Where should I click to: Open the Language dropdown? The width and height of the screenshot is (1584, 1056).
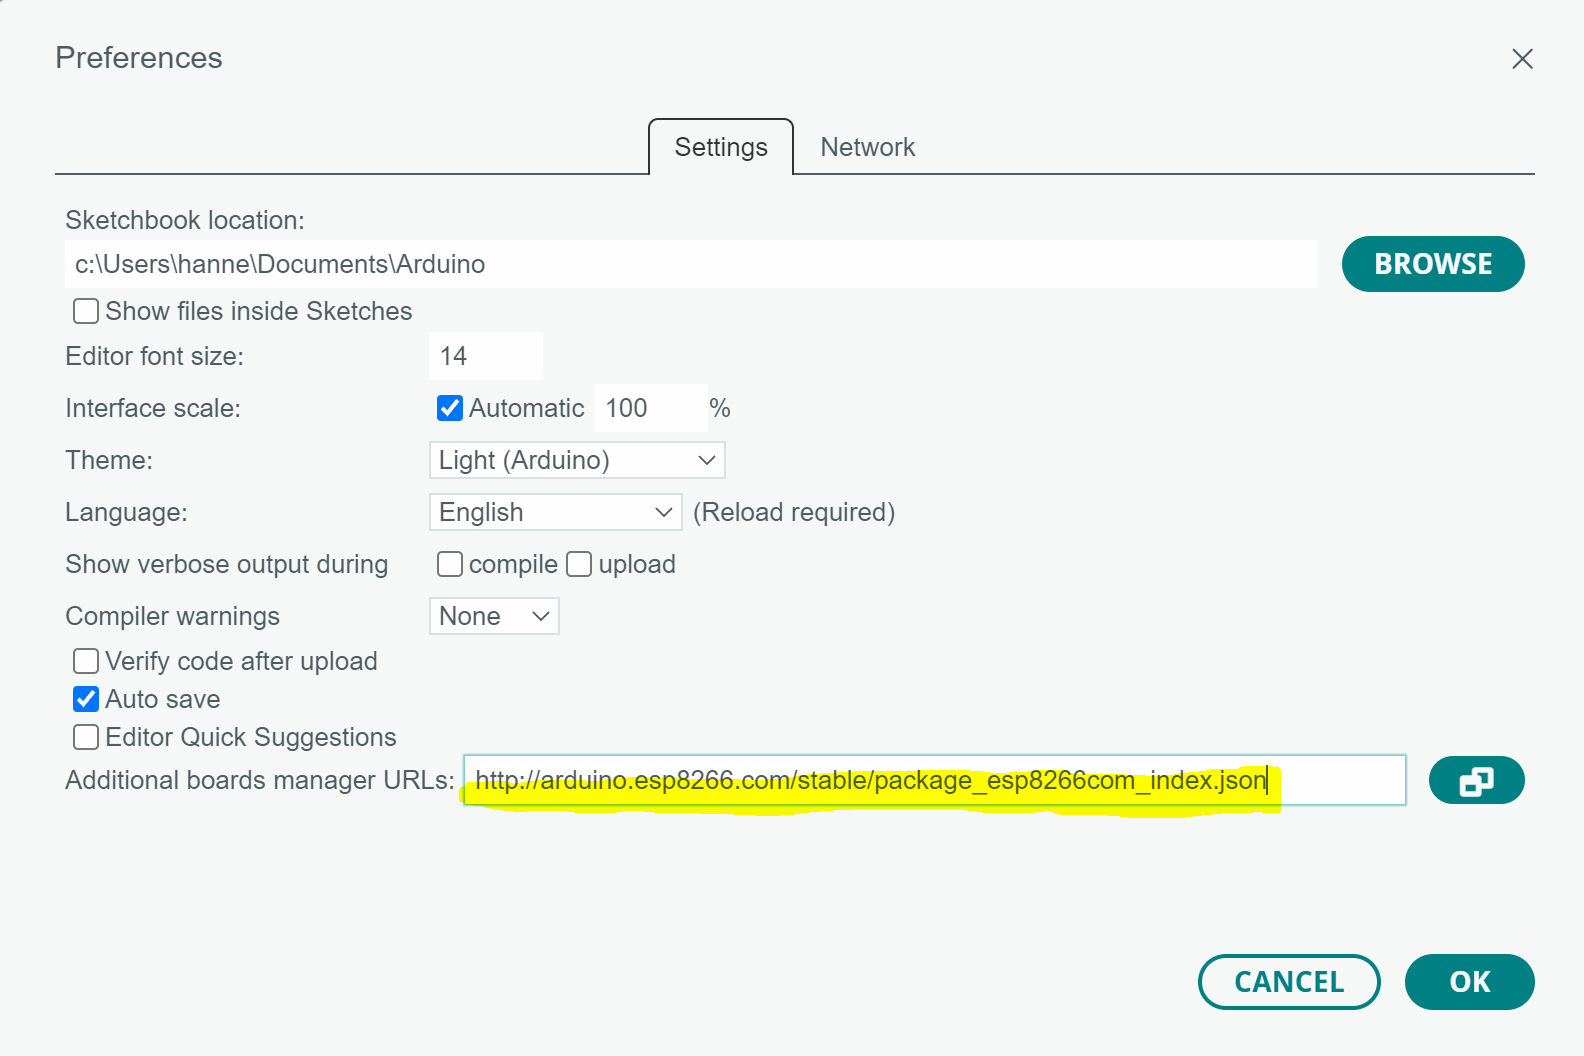click(x=555, y=512)
